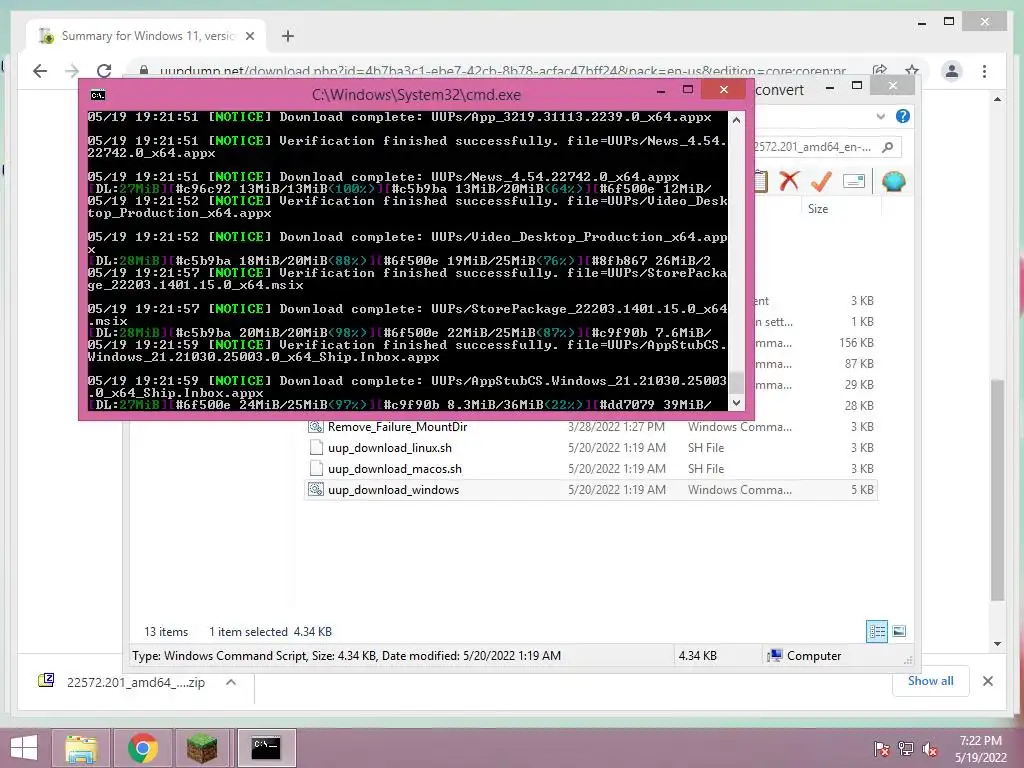The image size is (1024, 768).
Task: Click the muted volume tray icon
Action: [x=930, y=749]
